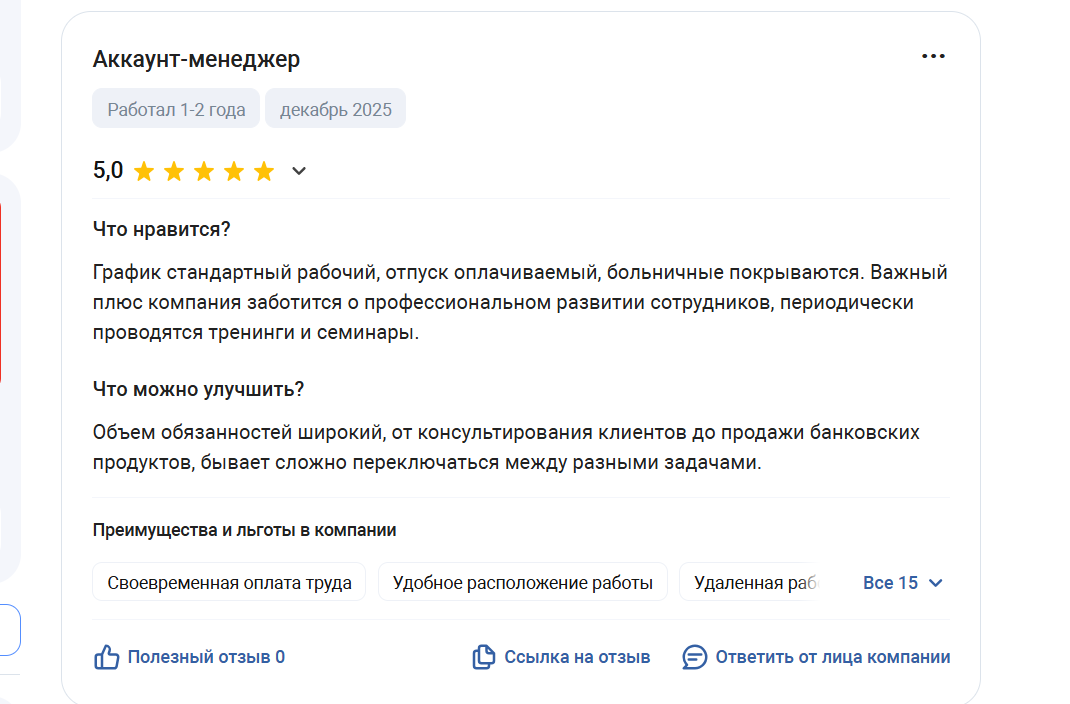Show all benefits via Все 15

890,583
